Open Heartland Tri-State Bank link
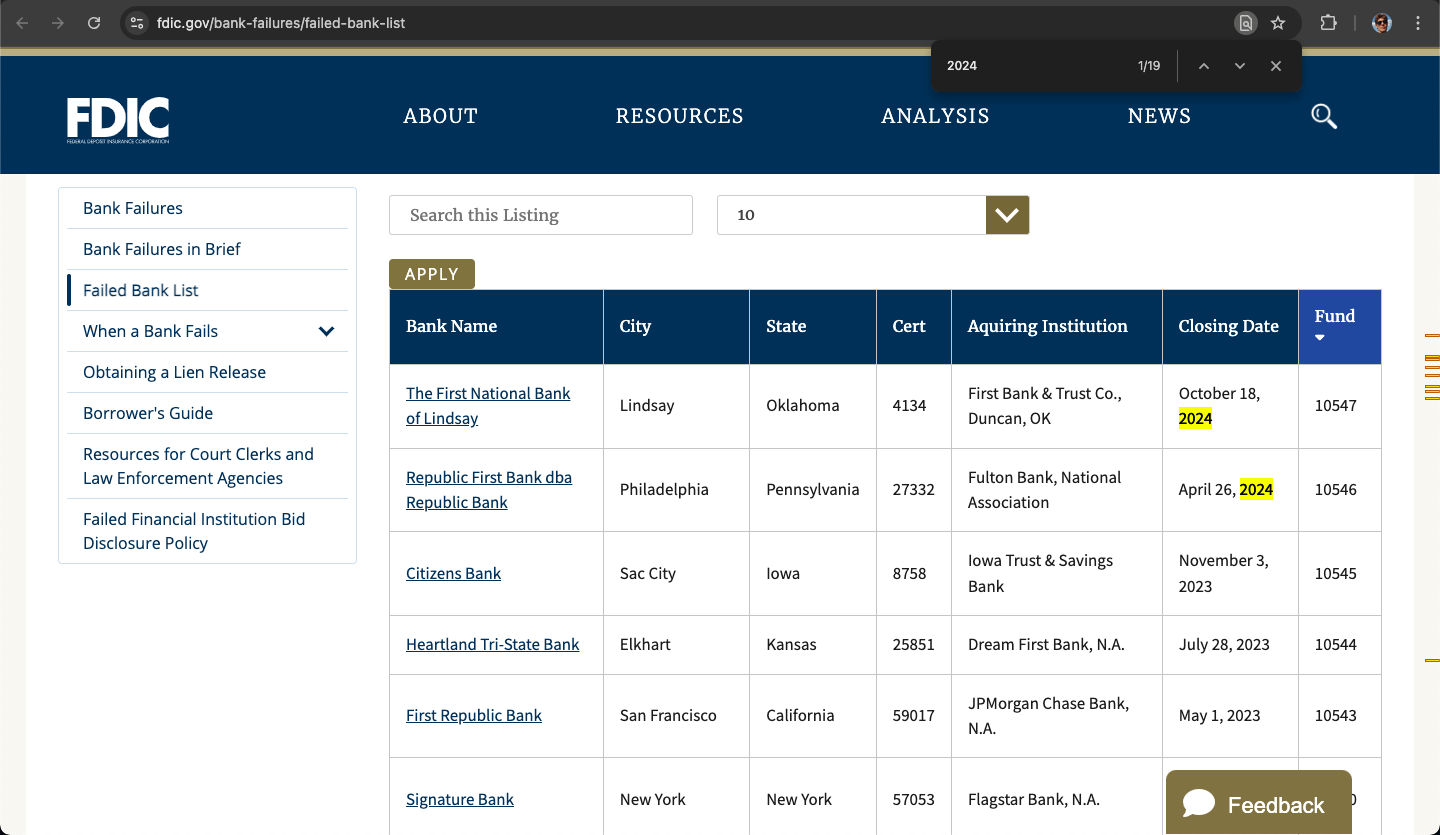The width and height of the screenshot is (1440, 835). click(x=492, y=644)
